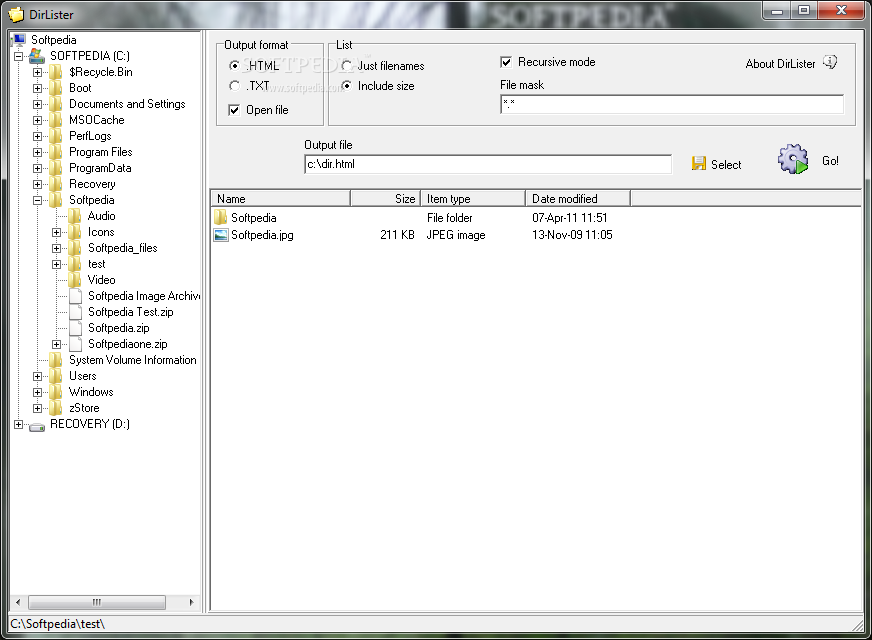This screenshot has width=872, height=640.
Task: Expand the test folder node
Action: click(56, 265)
